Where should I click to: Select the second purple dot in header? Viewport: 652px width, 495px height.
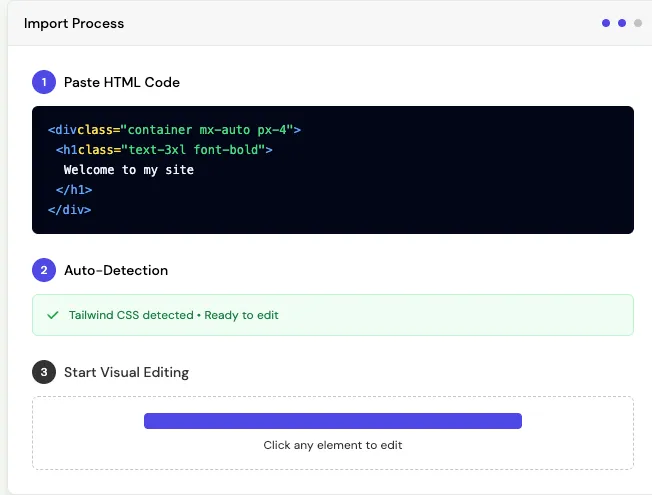coord(622,23)
